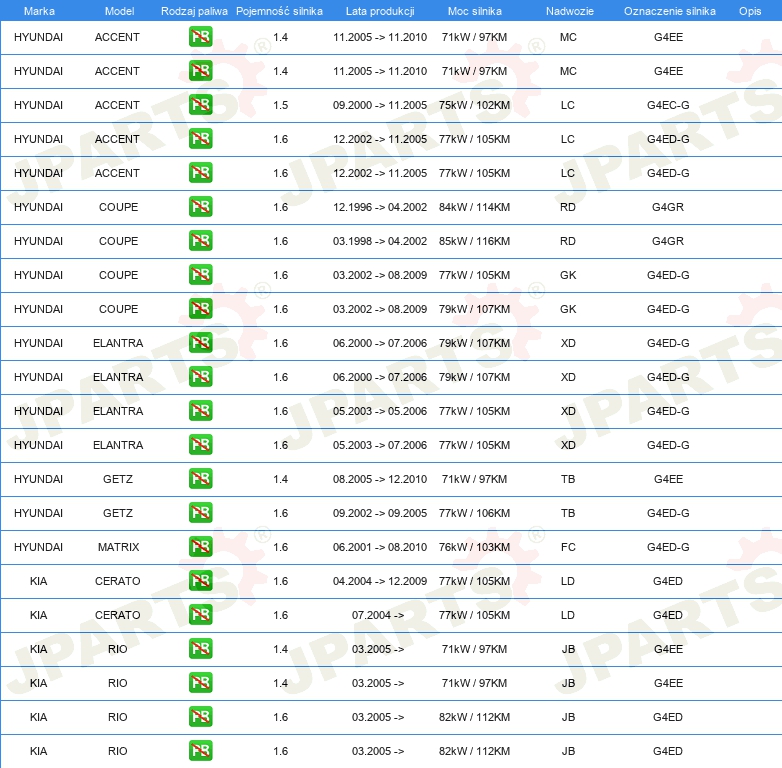Image resolution: width=782 pixels, height=768 pixels.
Task: Select the 09.2000 -> 11.2005 production years cell
Action: [x=380, y=105]
